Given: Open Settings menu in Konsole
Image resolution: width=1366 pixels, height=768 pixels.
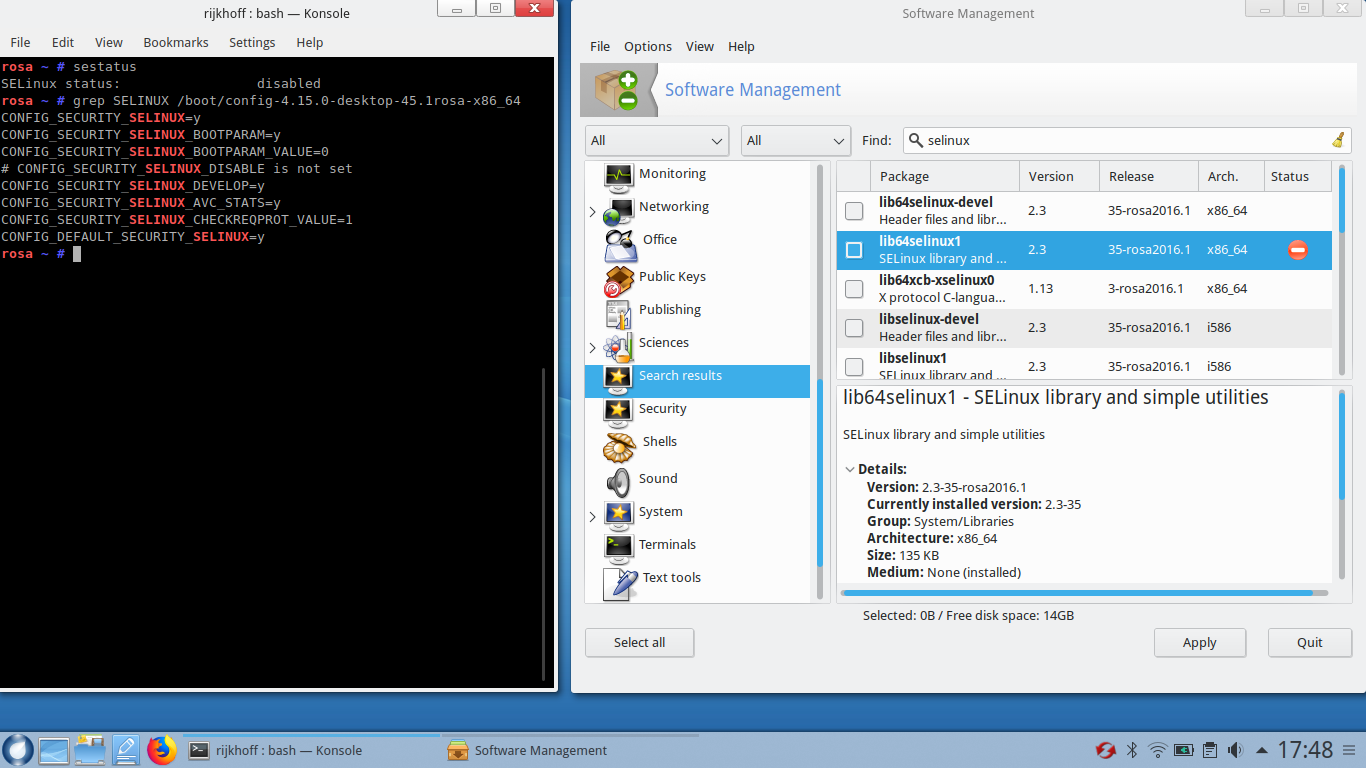Looking at the screenshot, I should click(252, 42).
